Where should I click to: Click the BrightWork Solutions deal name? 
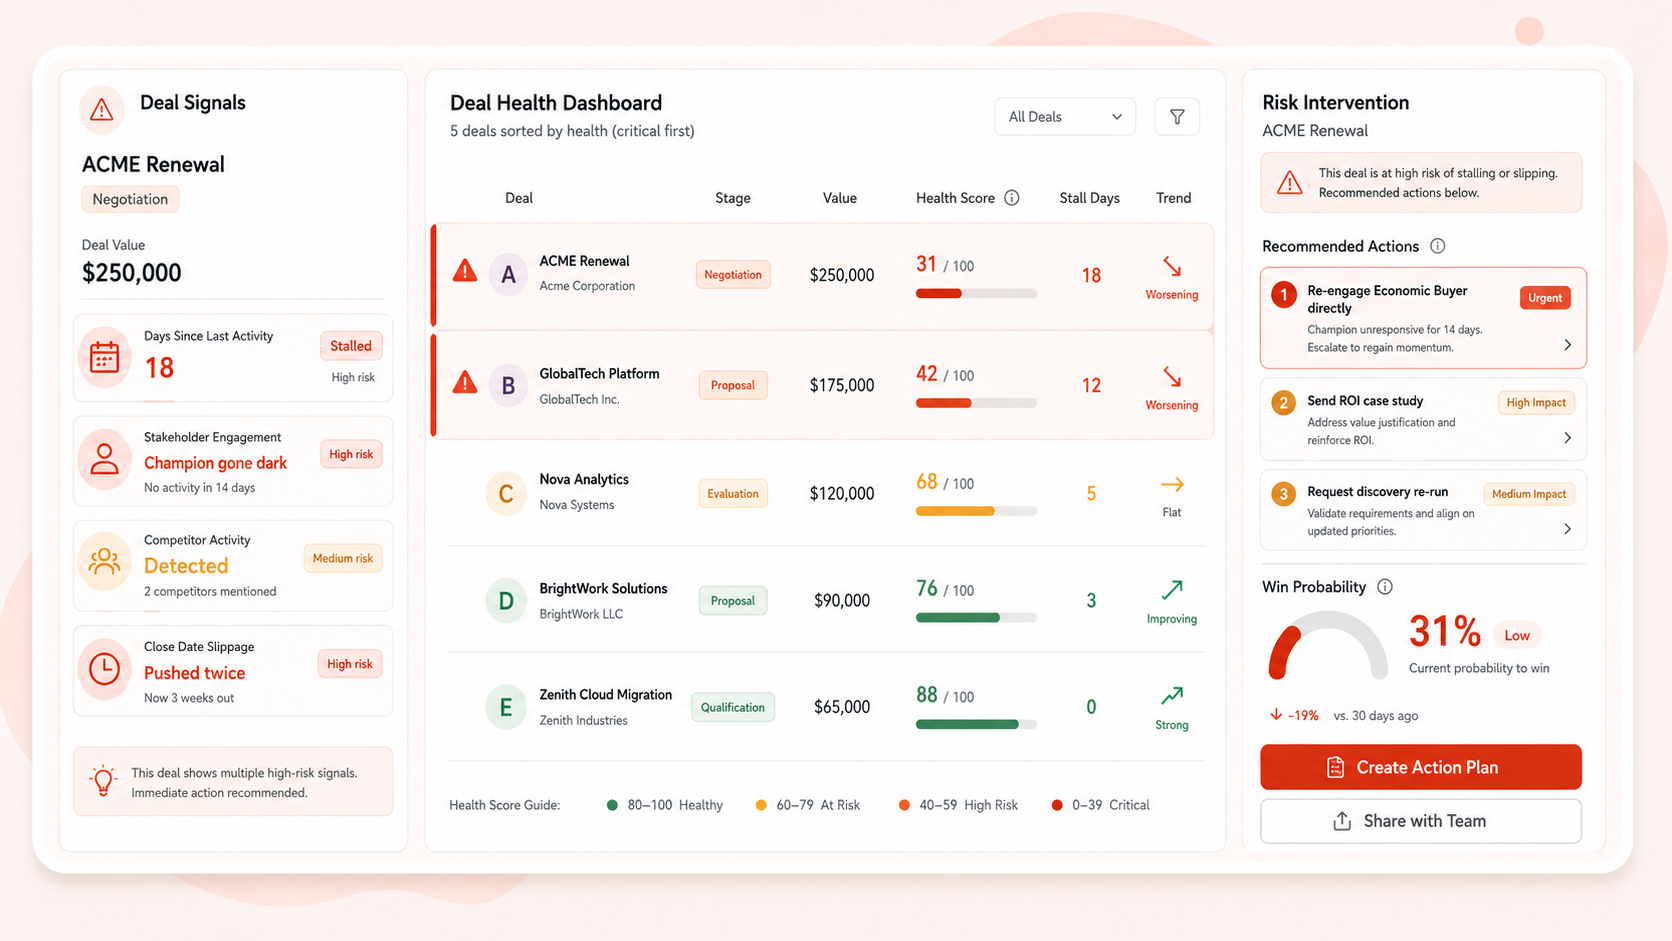click(603, 589)
